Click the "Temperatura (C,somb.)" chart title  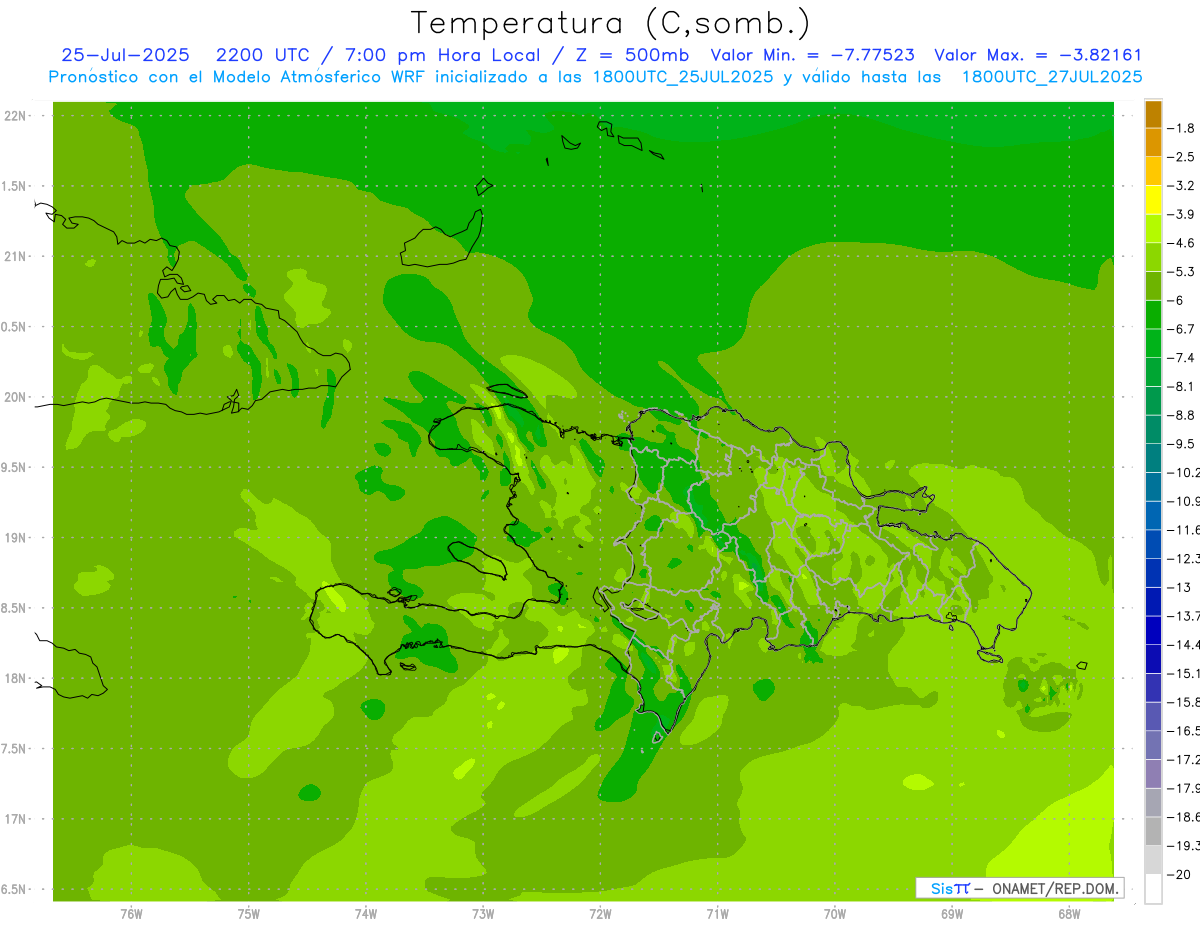pyautogui.click(x=610, y=23)
